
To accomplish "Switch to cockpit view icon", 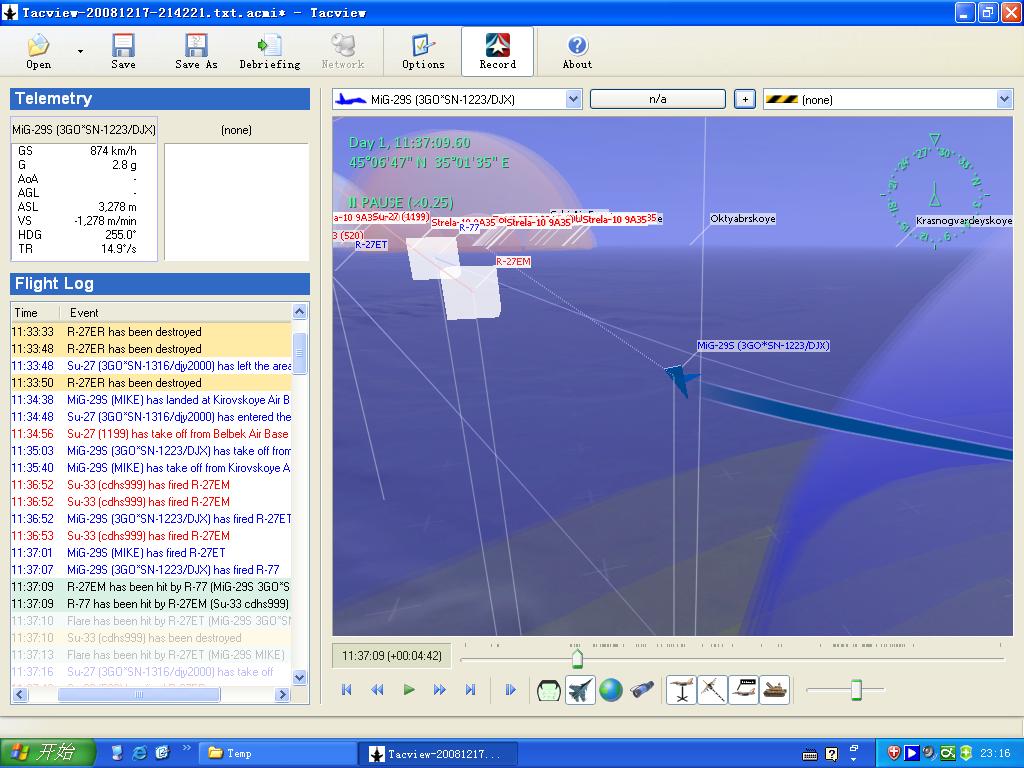I will click(548, 690).
